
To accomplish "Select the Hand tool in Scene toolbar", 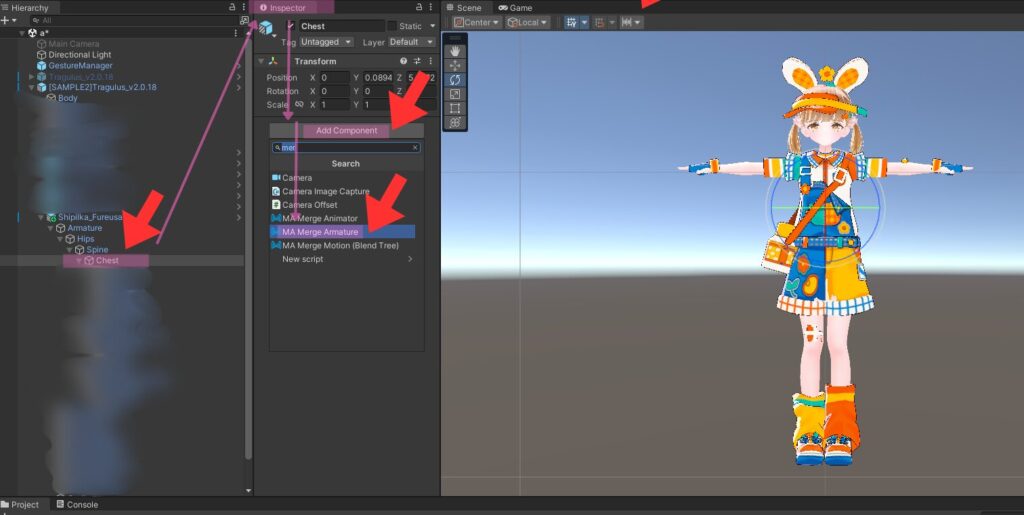I will [455, 50].
